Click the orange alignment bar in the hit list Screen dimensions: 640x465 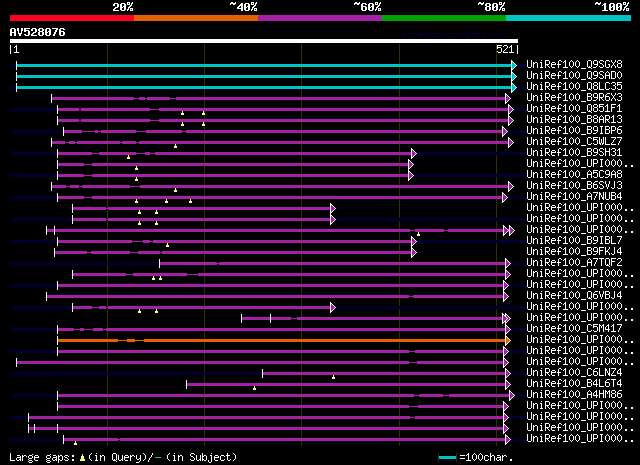(282, 340)
